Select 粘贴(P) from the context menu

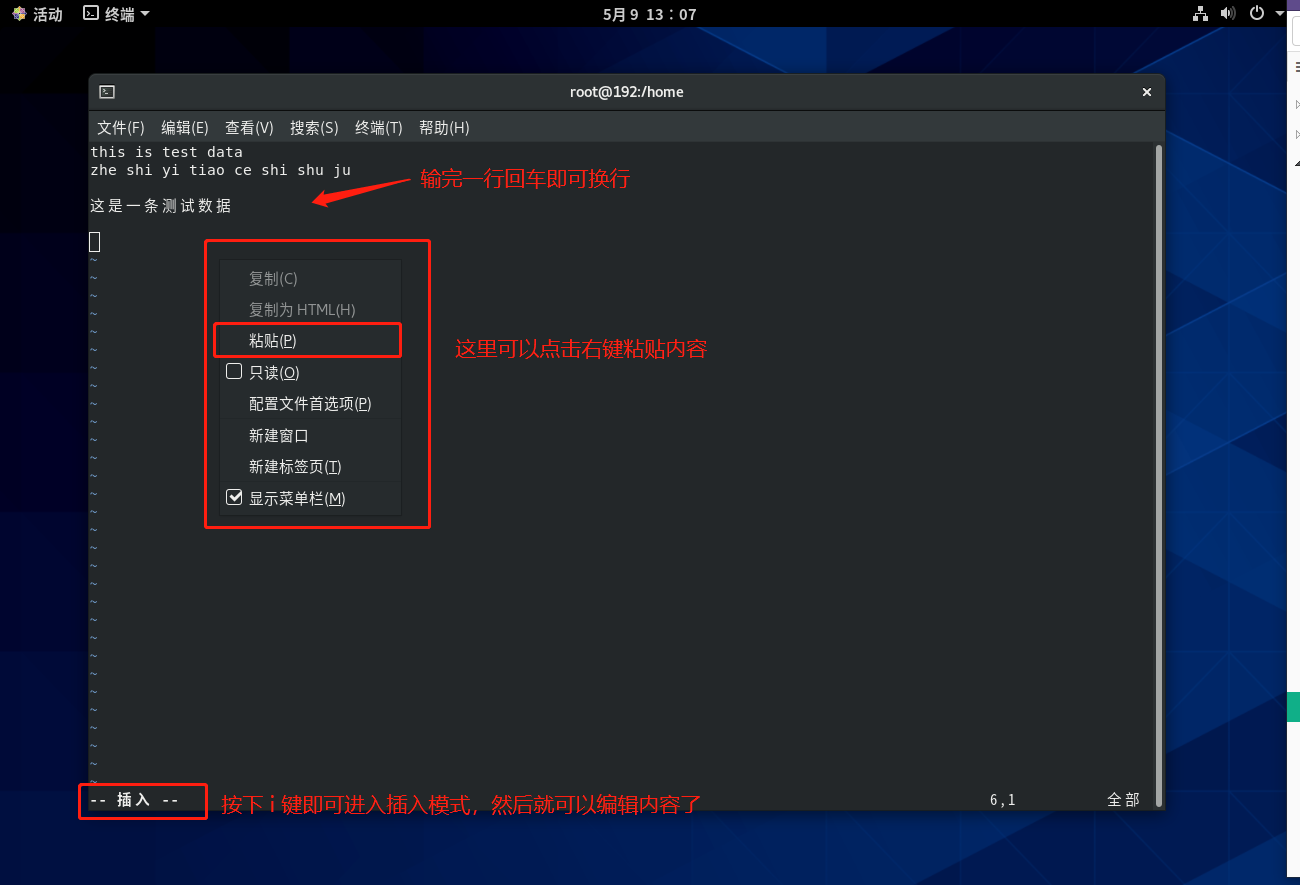273,341
